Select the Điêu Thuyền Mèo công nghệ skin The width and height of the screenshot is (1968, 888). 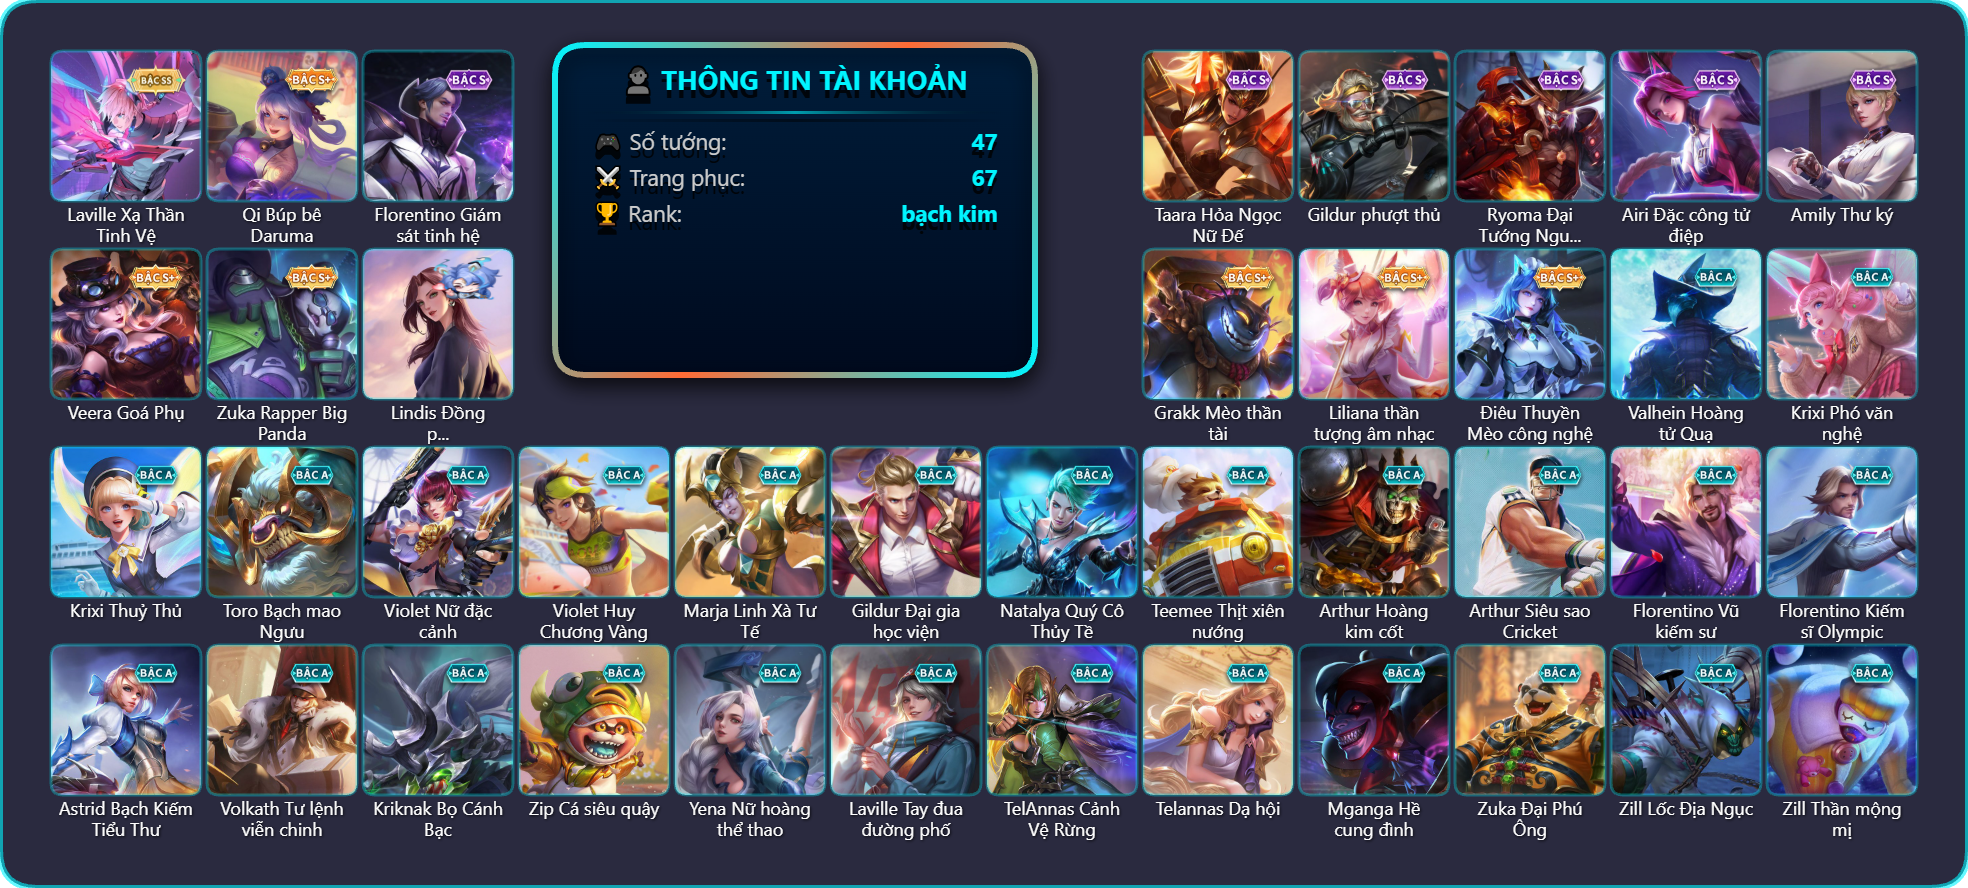point(1530,324)
